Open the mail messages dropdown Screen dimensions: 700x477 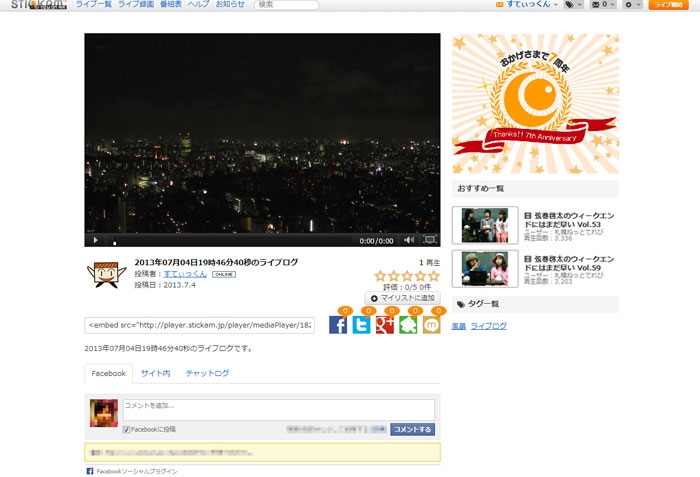[603, 4]
